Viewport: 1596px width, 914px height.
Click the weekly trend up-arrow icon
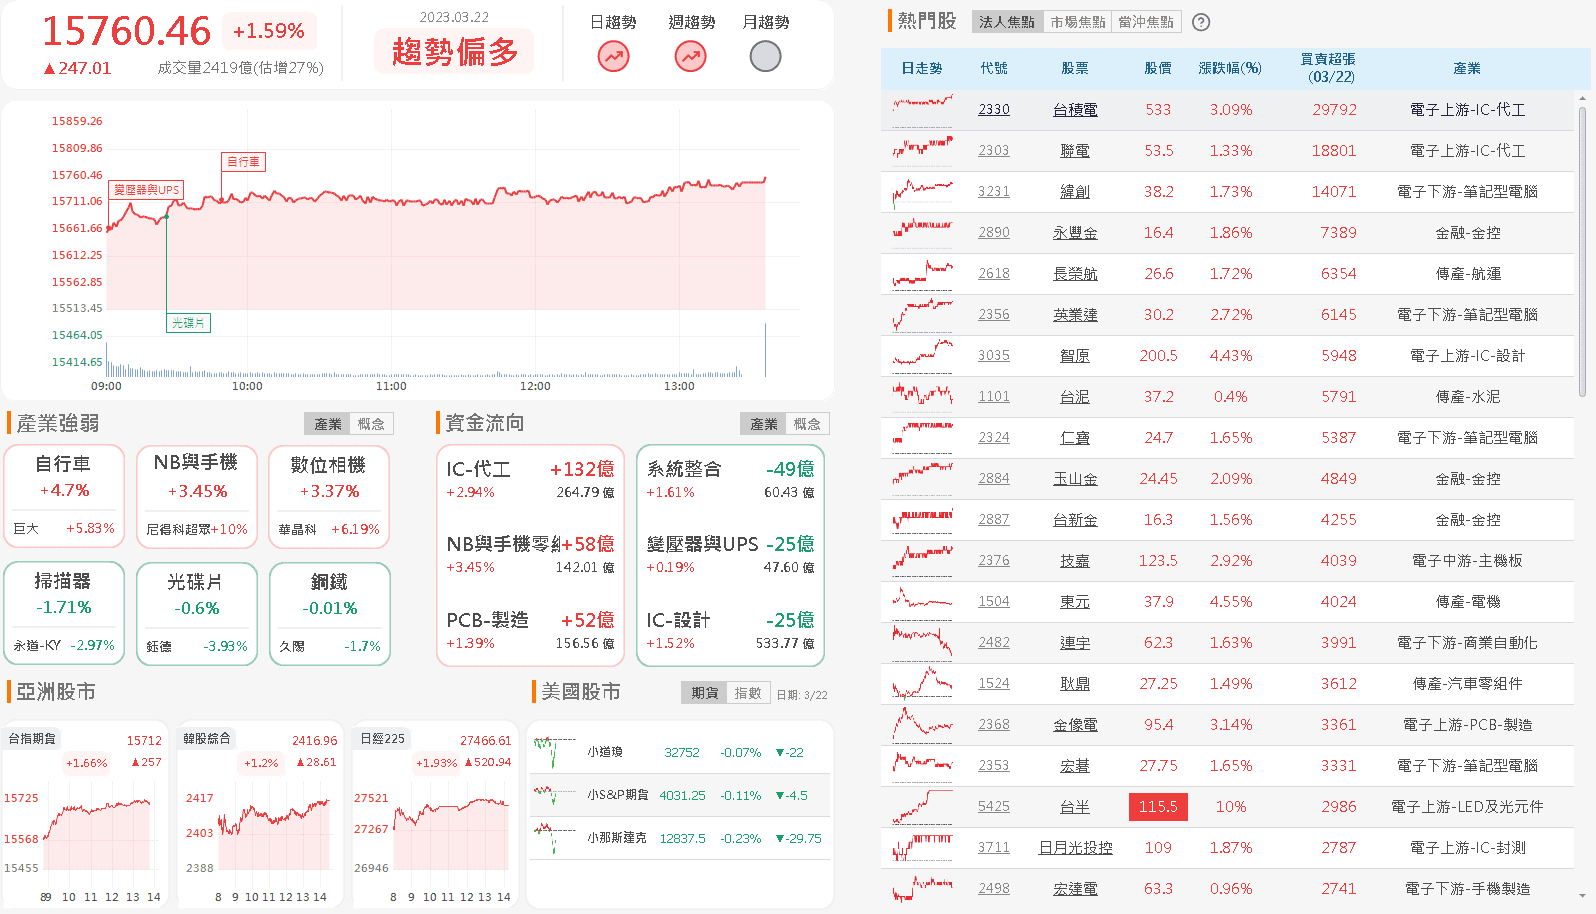pyautogui.click(x=690, y=57)
